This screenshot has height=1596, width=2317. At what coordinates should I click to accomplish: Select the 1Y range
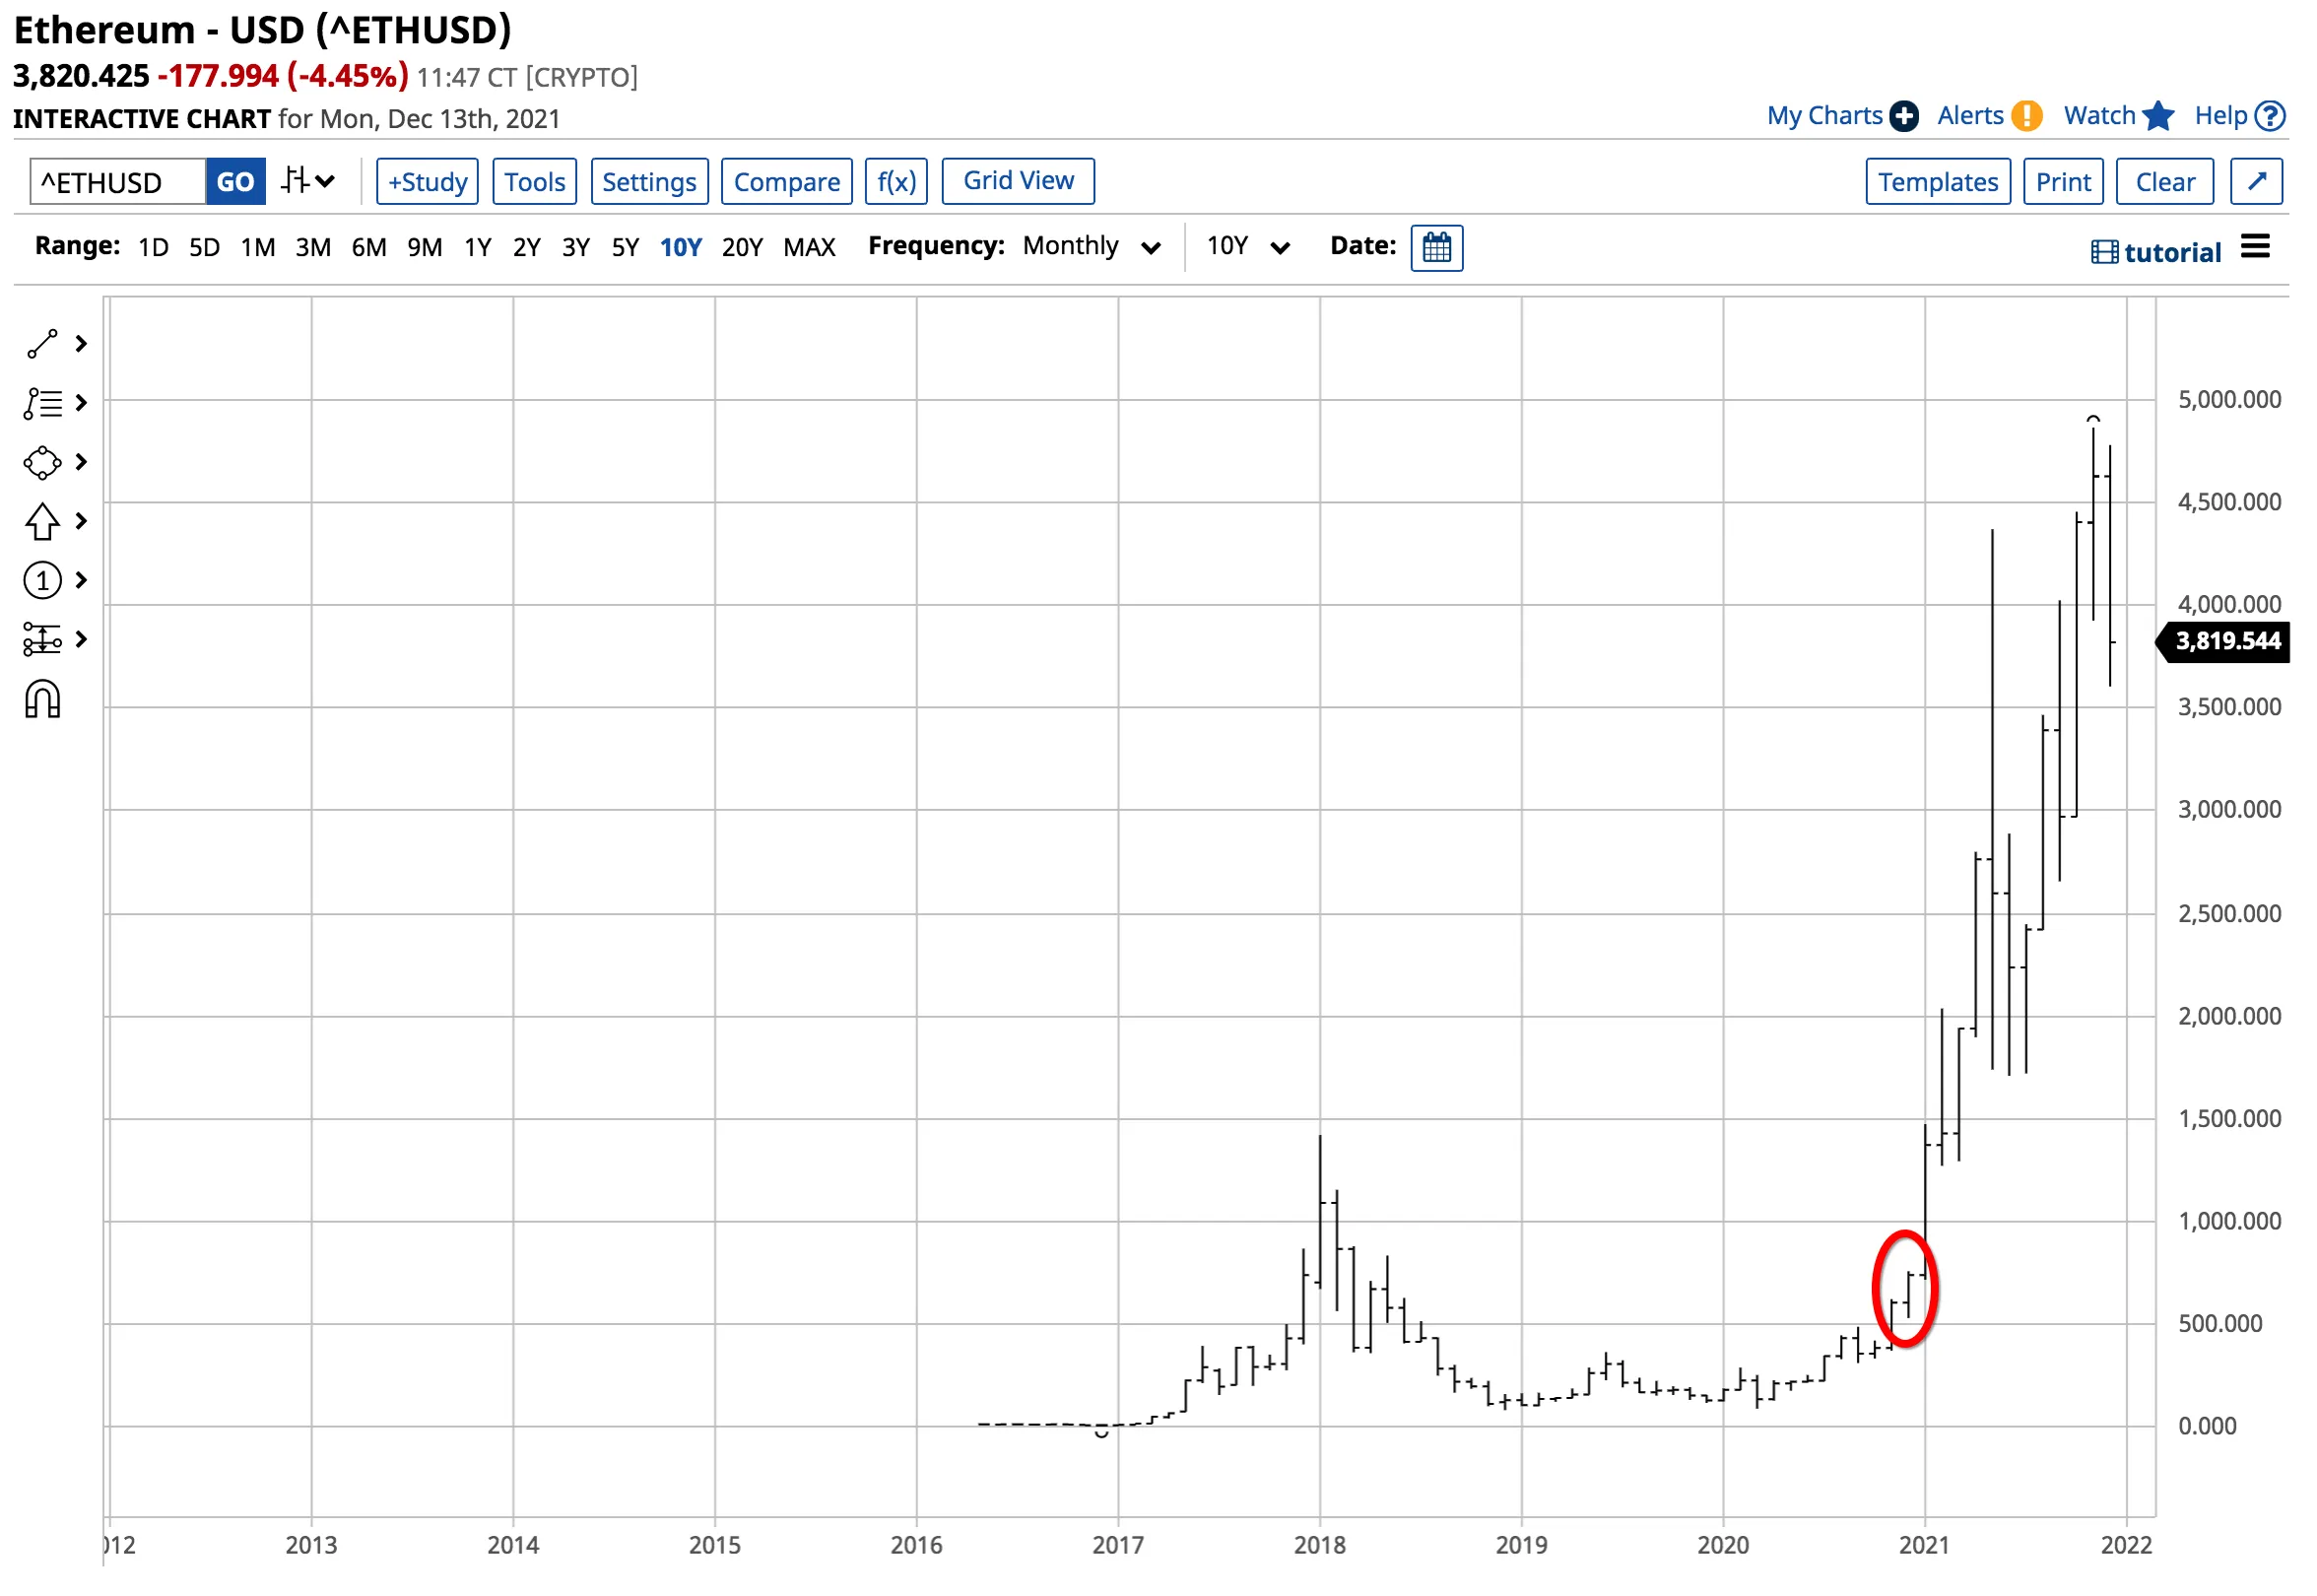click(478, 247)
